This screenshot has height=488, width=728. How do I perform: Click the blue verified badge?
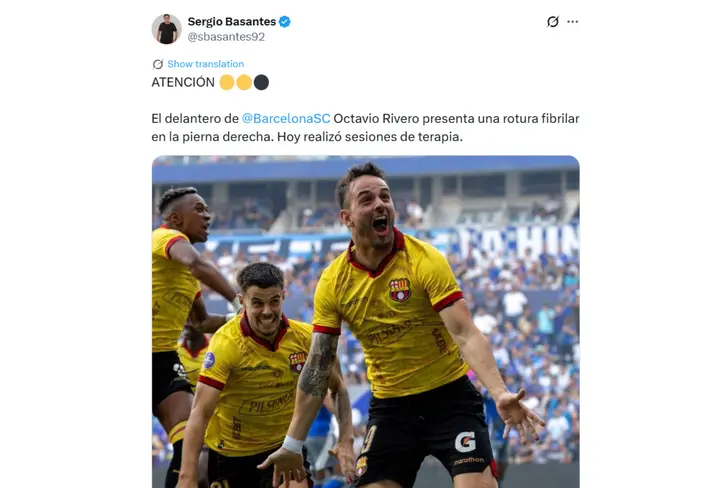(285, 22)
